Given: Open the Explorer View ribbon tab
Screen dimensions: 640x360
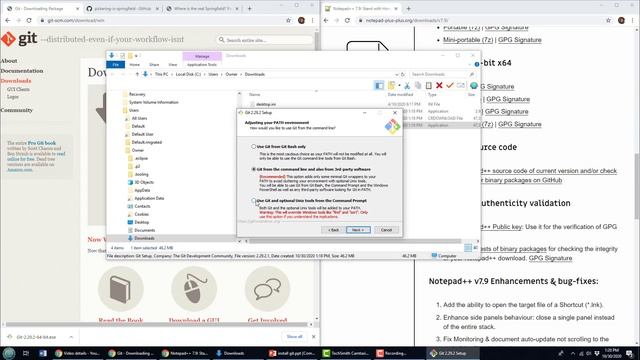Looking at the screenshot, I should (173, 64).
